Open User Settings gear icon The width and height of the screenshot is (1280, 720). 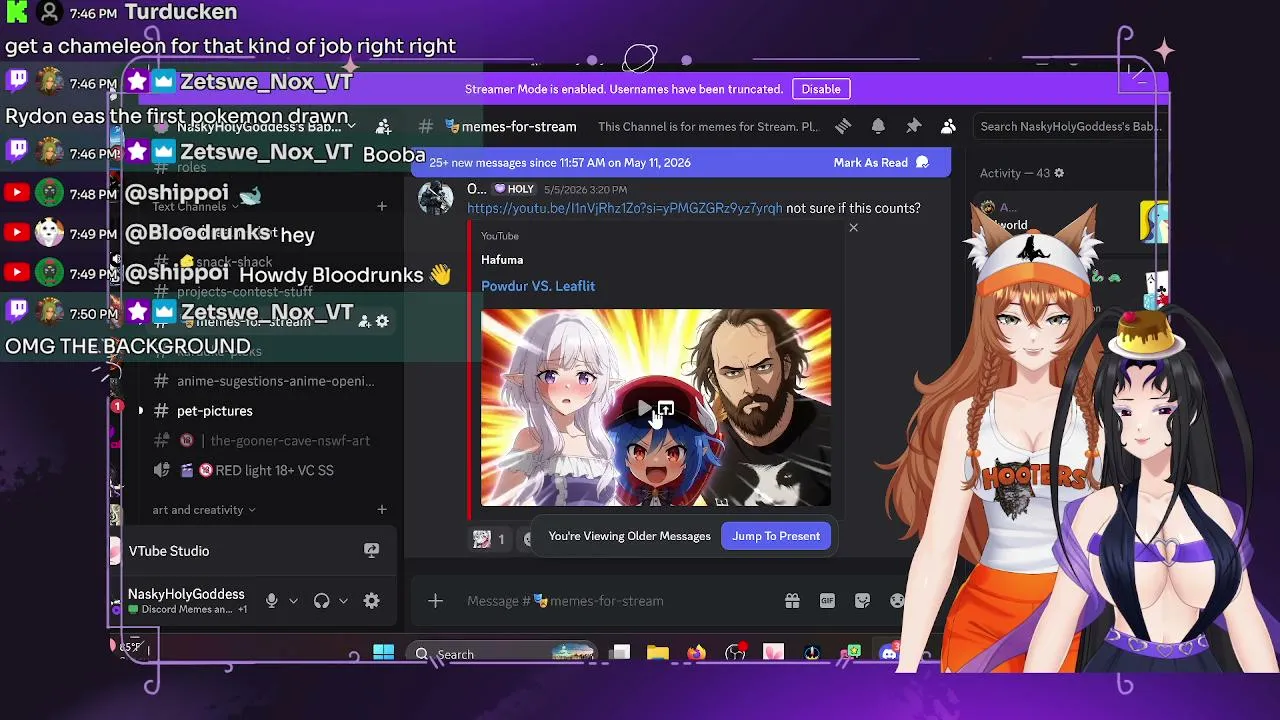tap(371, 601)
